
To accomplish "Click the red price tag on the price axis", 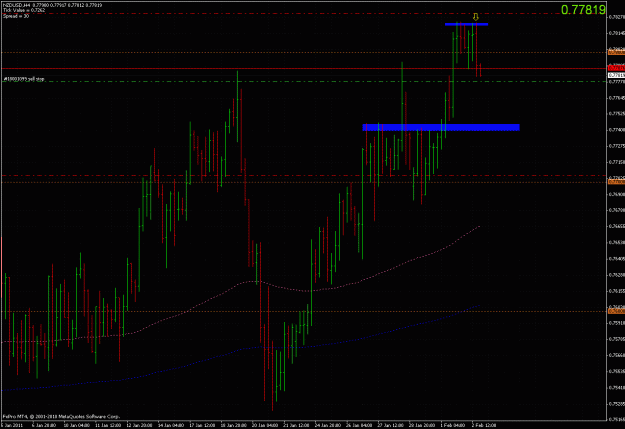I will (x=616, y=69).
